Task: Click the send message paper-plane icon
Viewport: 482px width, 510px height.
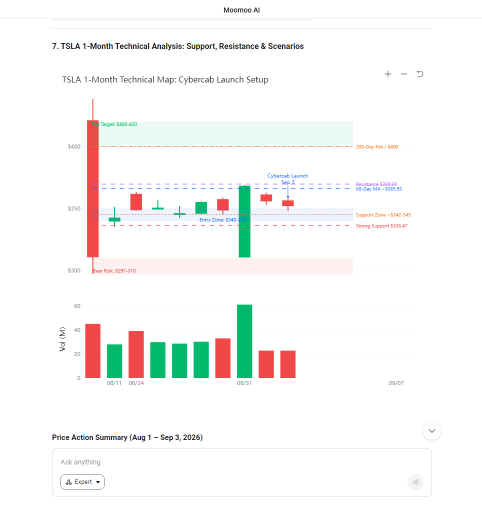Action: click(x=415, y=482)
